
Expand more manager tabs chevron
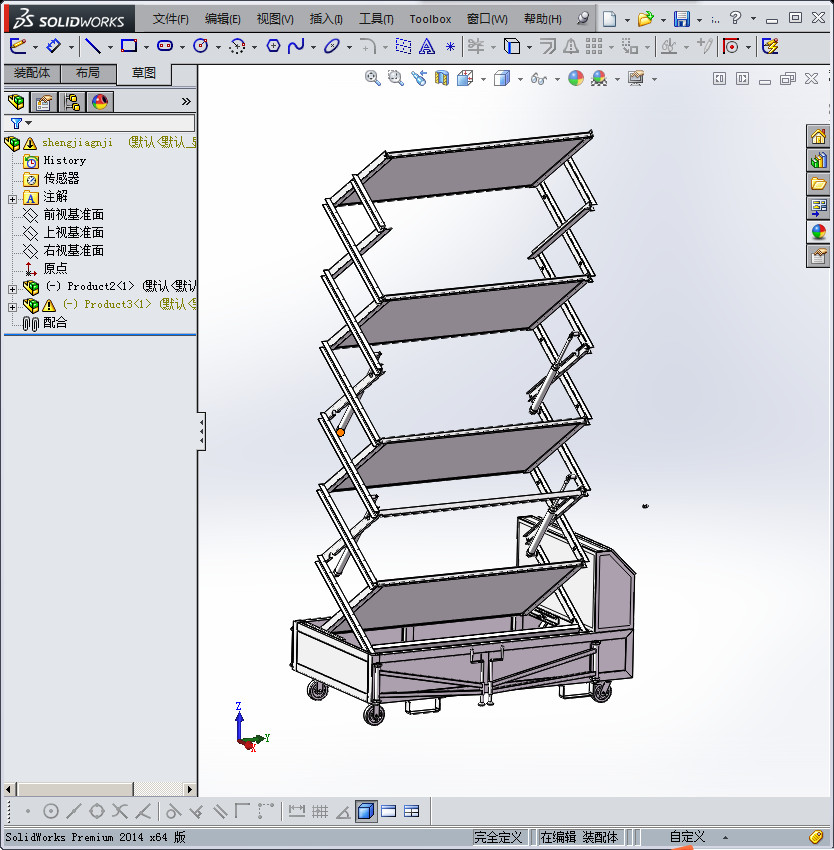(x=186, y=101)
